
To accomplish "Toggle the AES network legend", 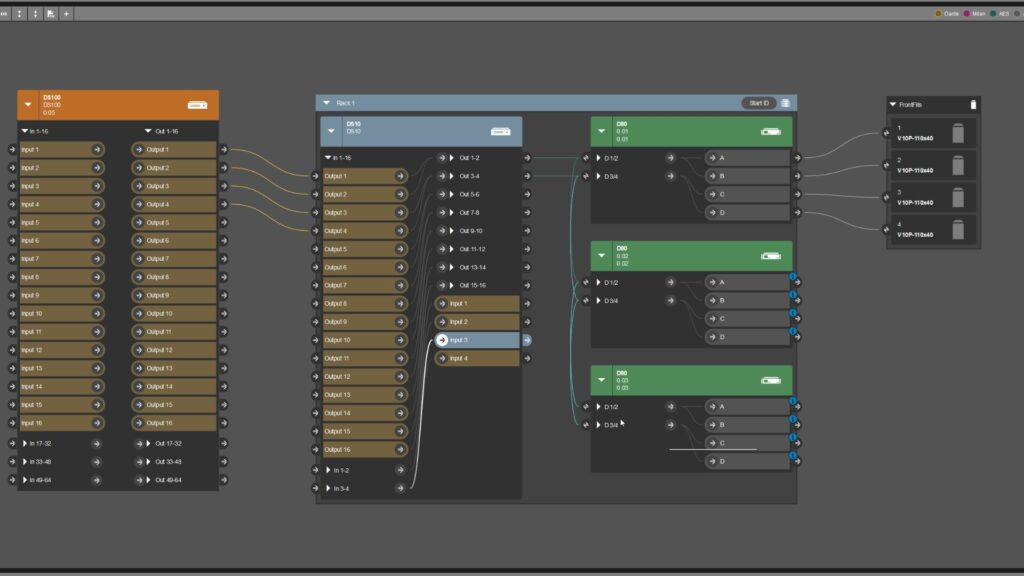I will coord(993,14).
